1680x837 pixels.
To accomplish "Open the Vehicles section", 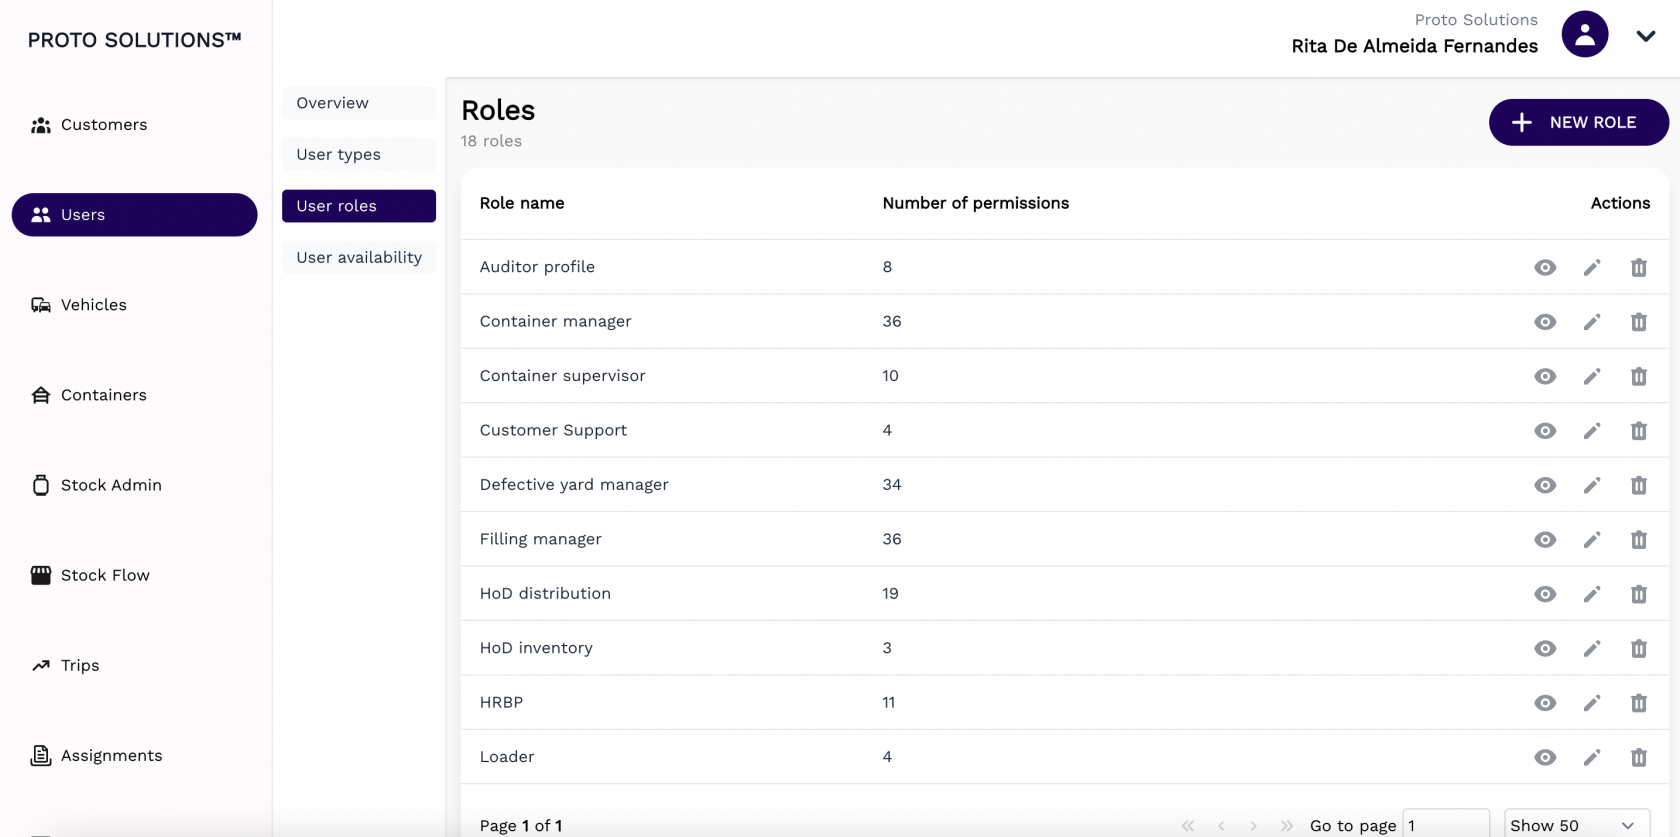I will pyautogui.click(x=134, y=305).
